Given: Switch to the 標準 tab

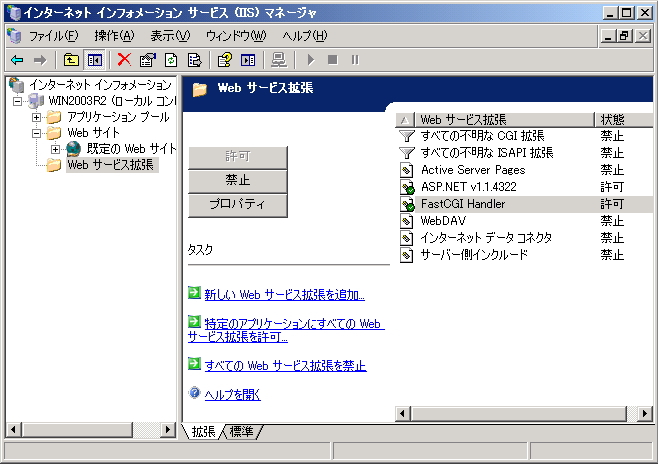Looking at the screenshot, I should point(242,432).
